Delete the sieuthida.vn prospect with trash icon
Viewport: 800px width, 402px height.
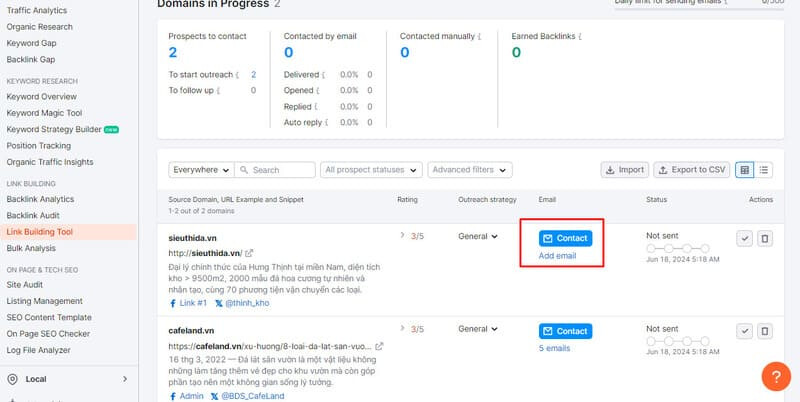pos(764,238)
